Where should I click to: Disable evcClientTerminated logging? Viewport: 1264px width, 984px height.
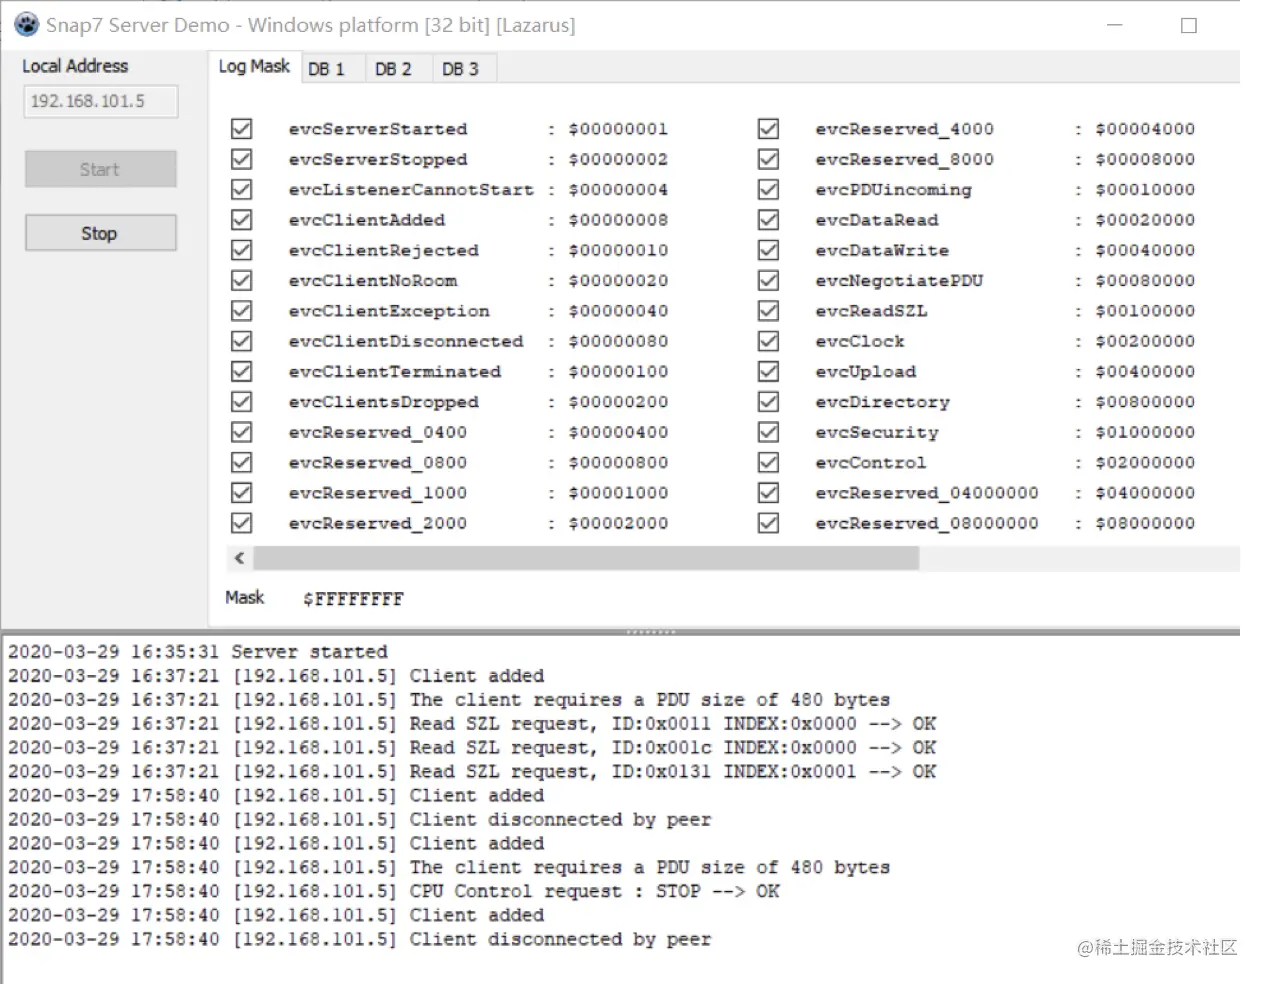tap(241, 371)
